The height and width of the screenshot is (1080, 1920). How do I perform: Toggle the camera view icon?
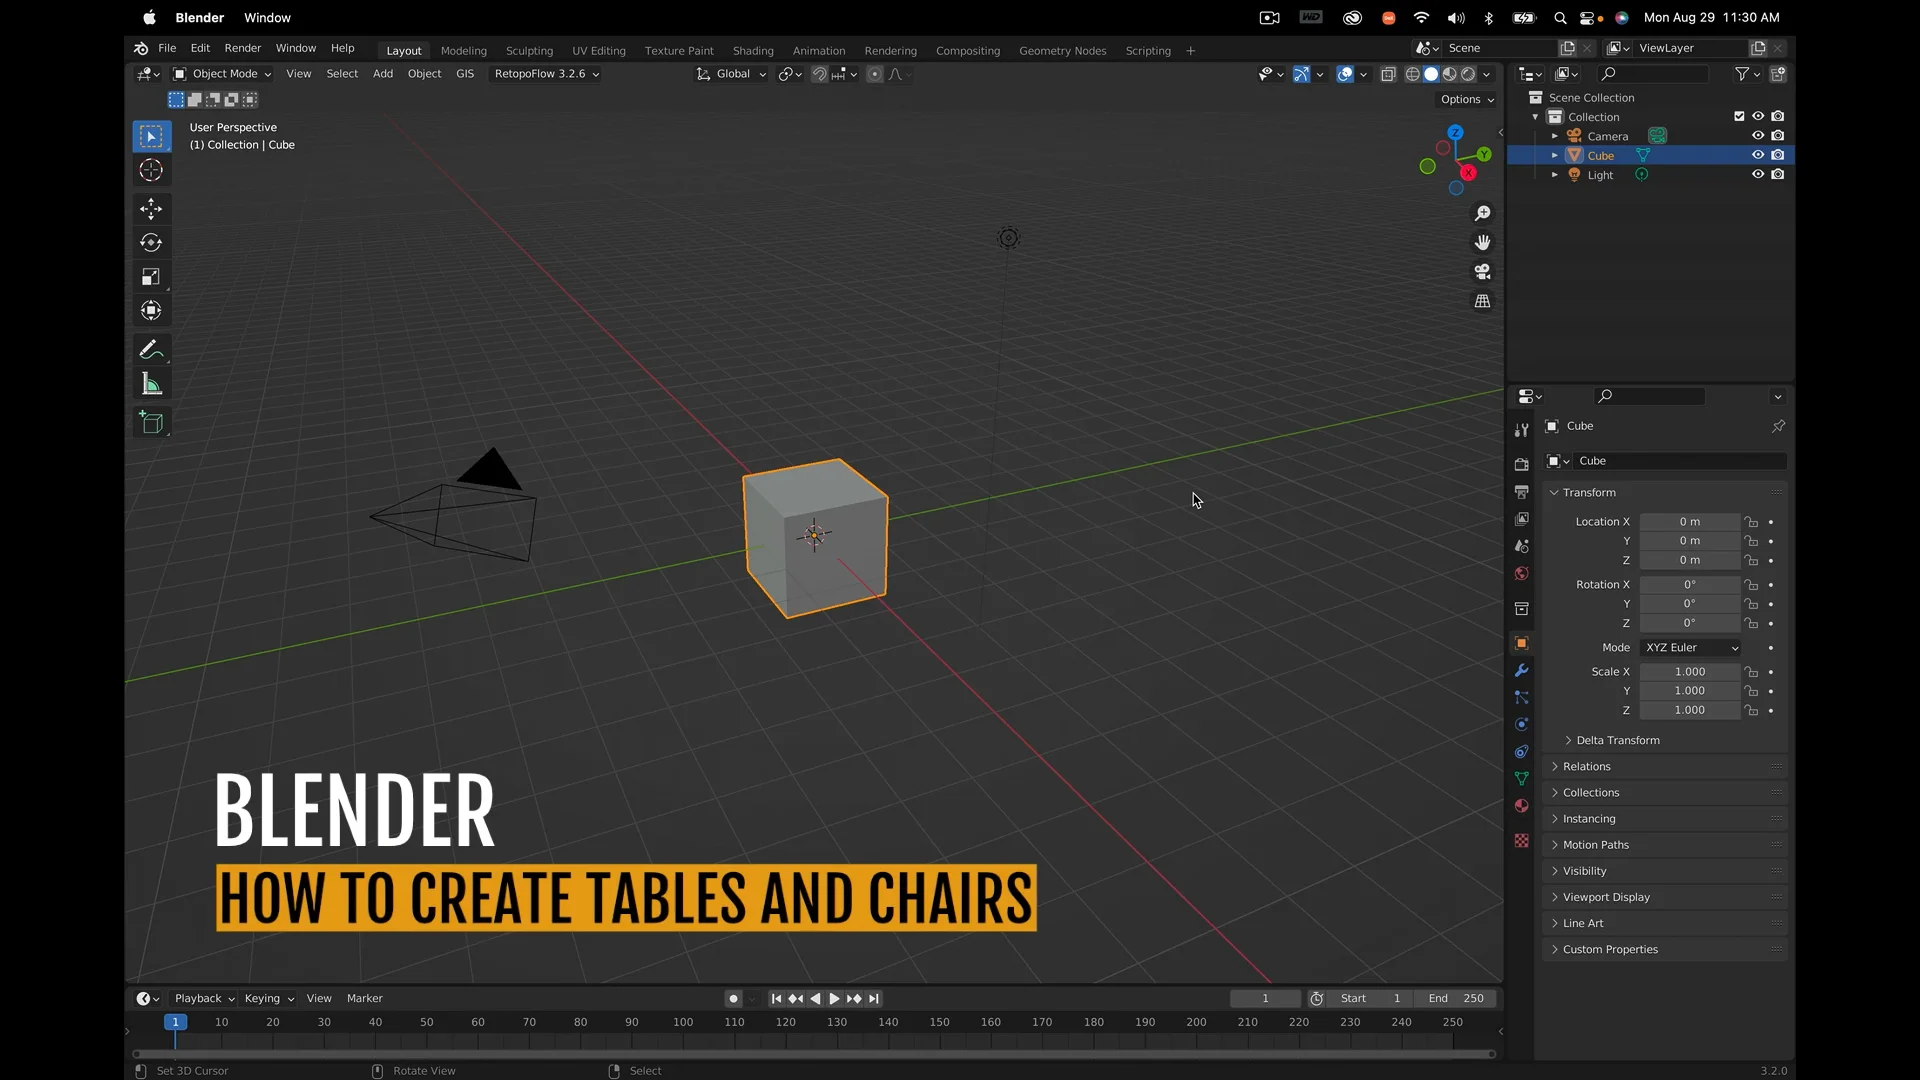[1483, 271]
